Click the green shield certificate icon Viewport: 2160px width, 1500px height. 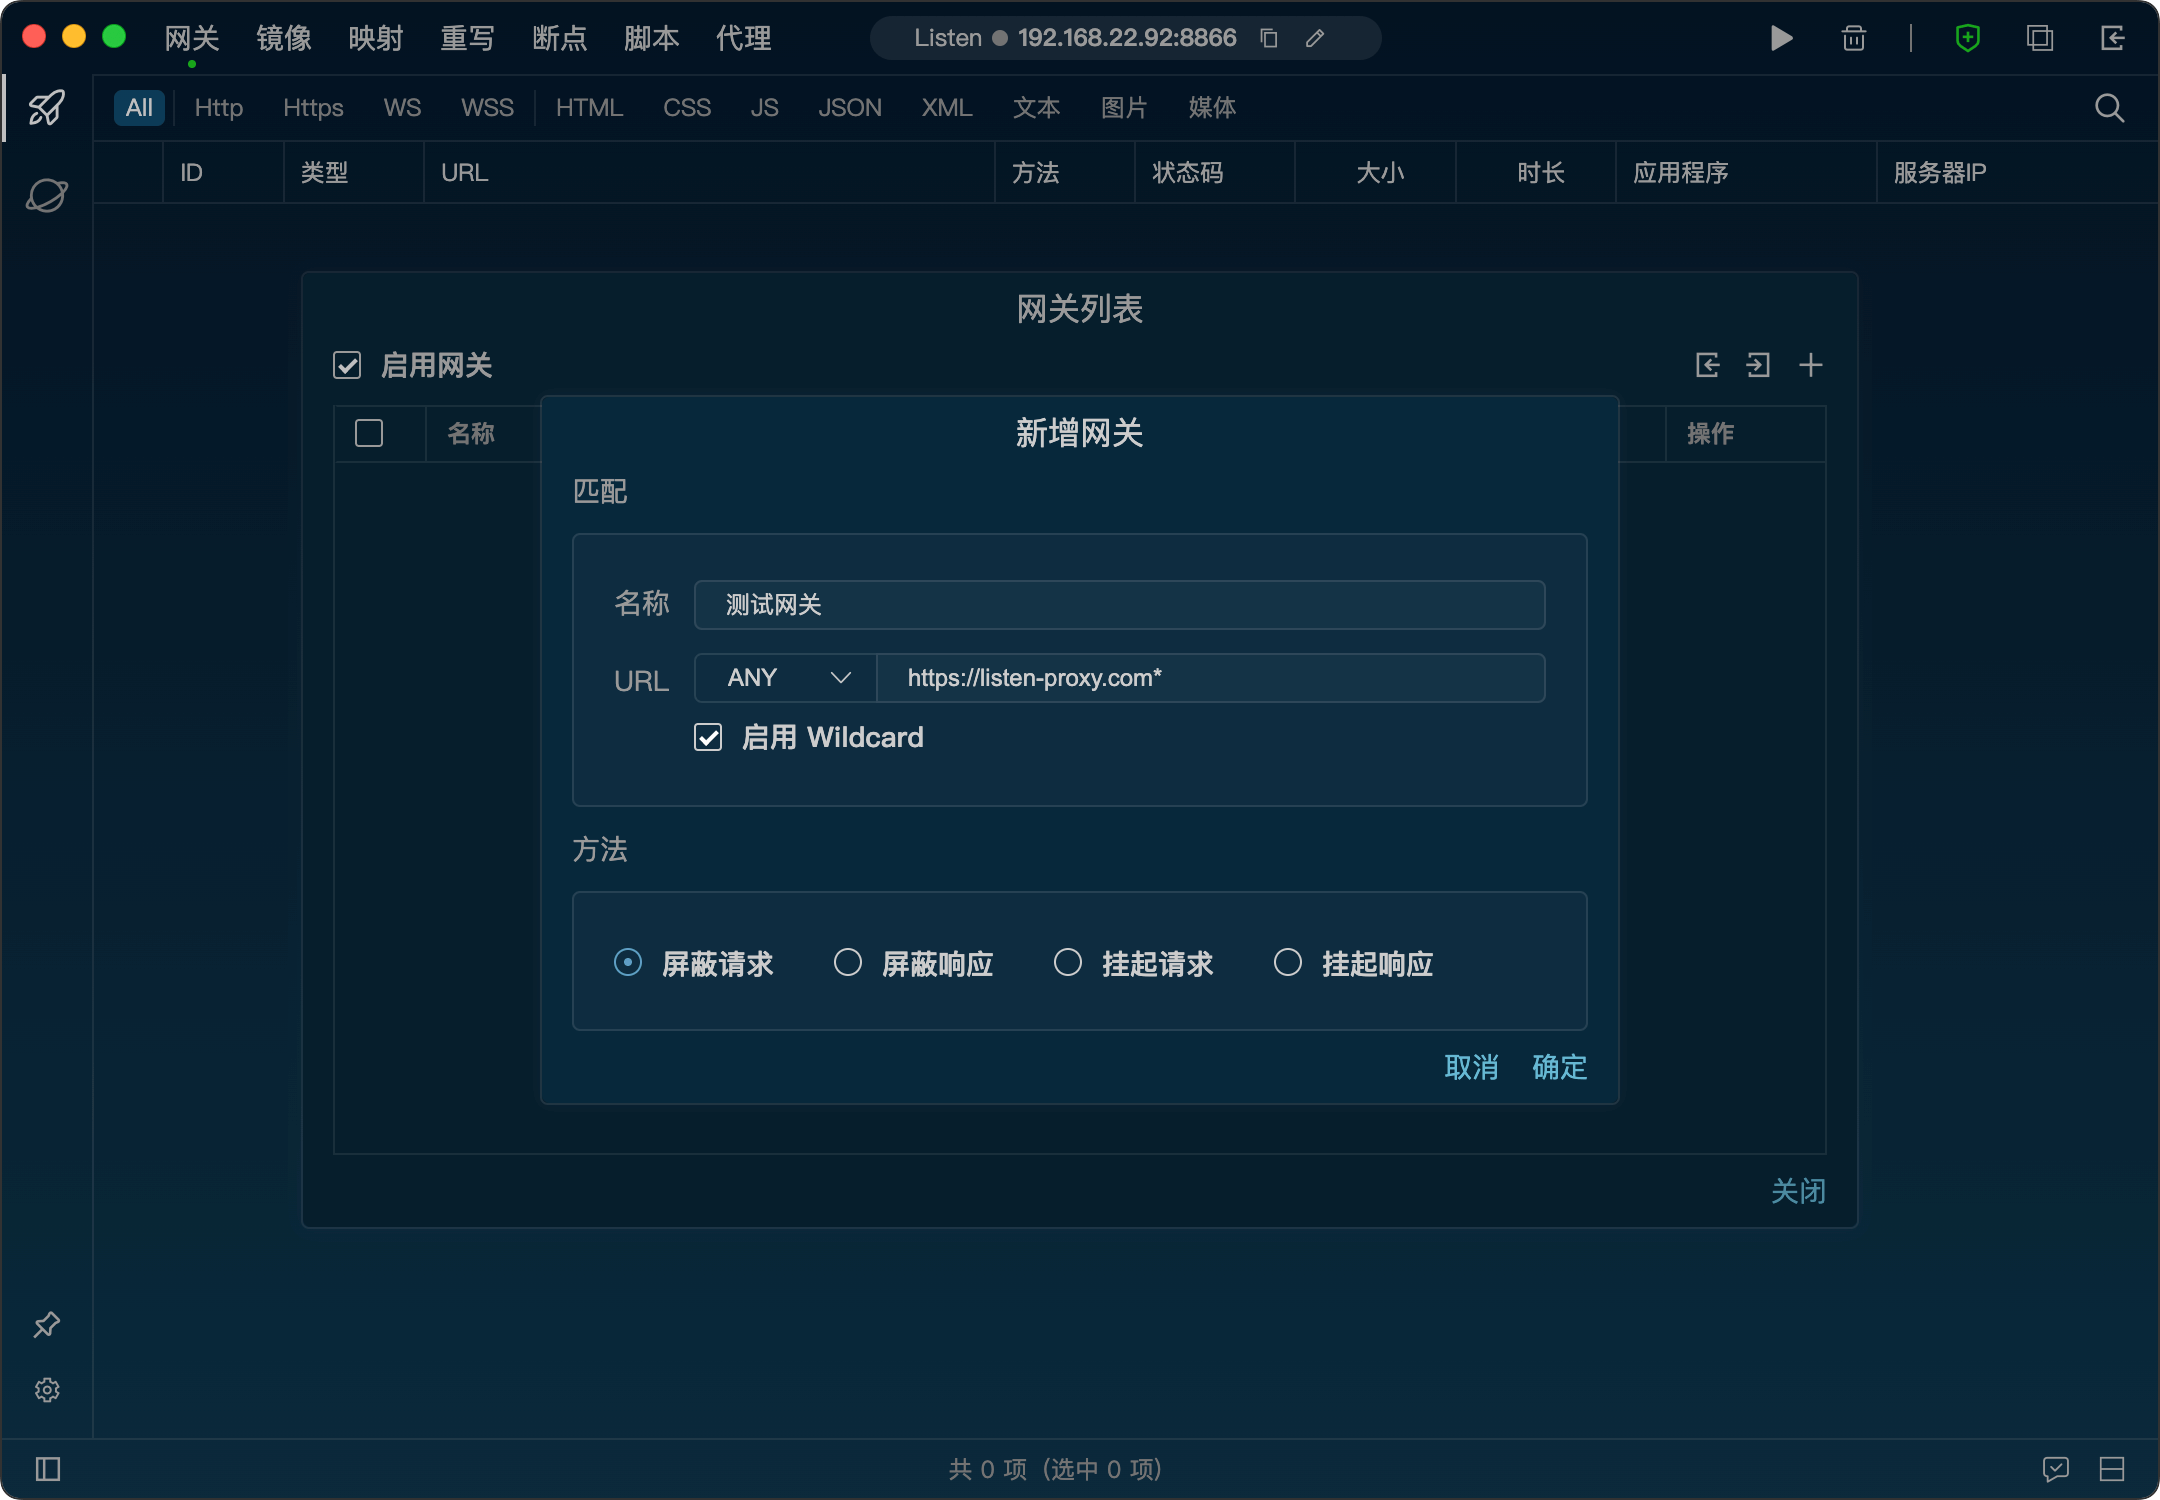point(1967,38)
